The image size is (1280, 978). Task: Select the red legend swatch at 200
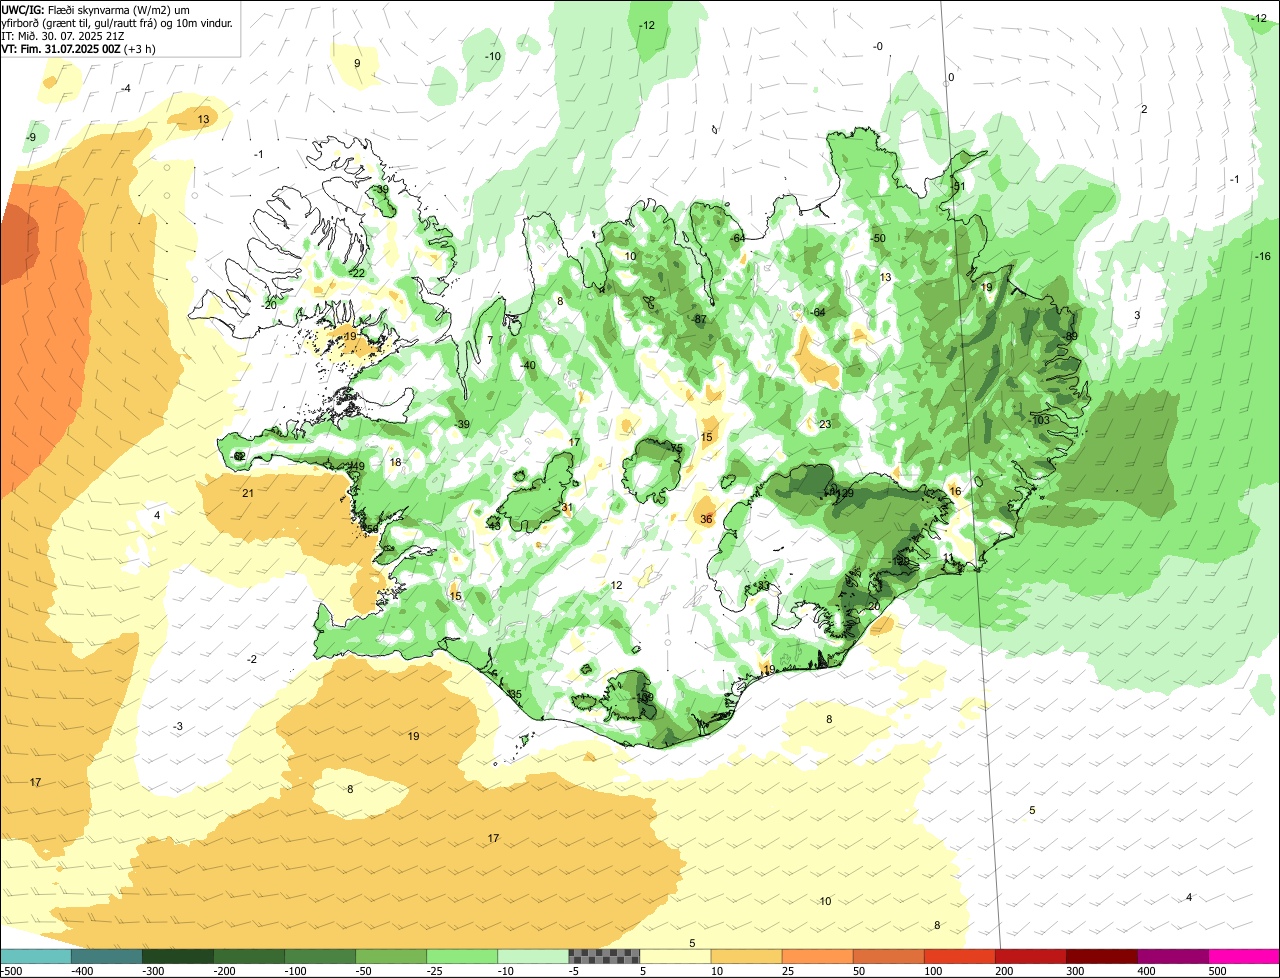point(1030,956)
